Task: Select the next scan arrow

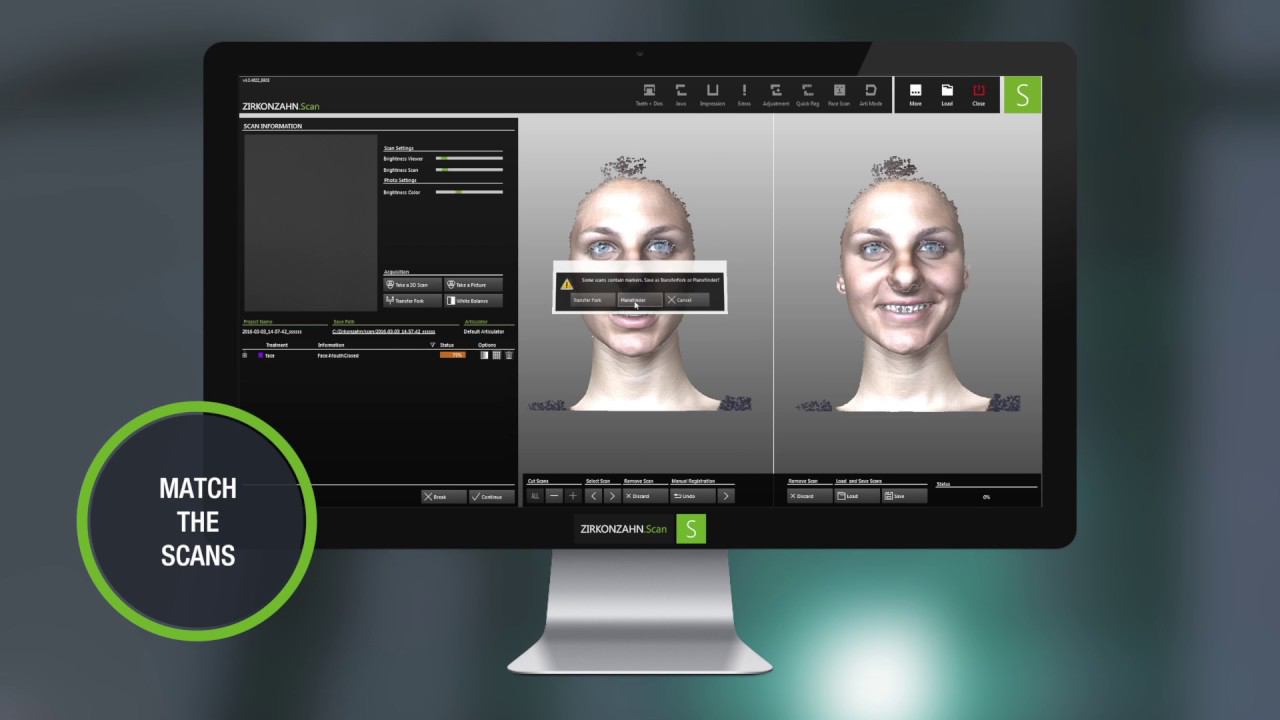Action: tap(611, 496)
